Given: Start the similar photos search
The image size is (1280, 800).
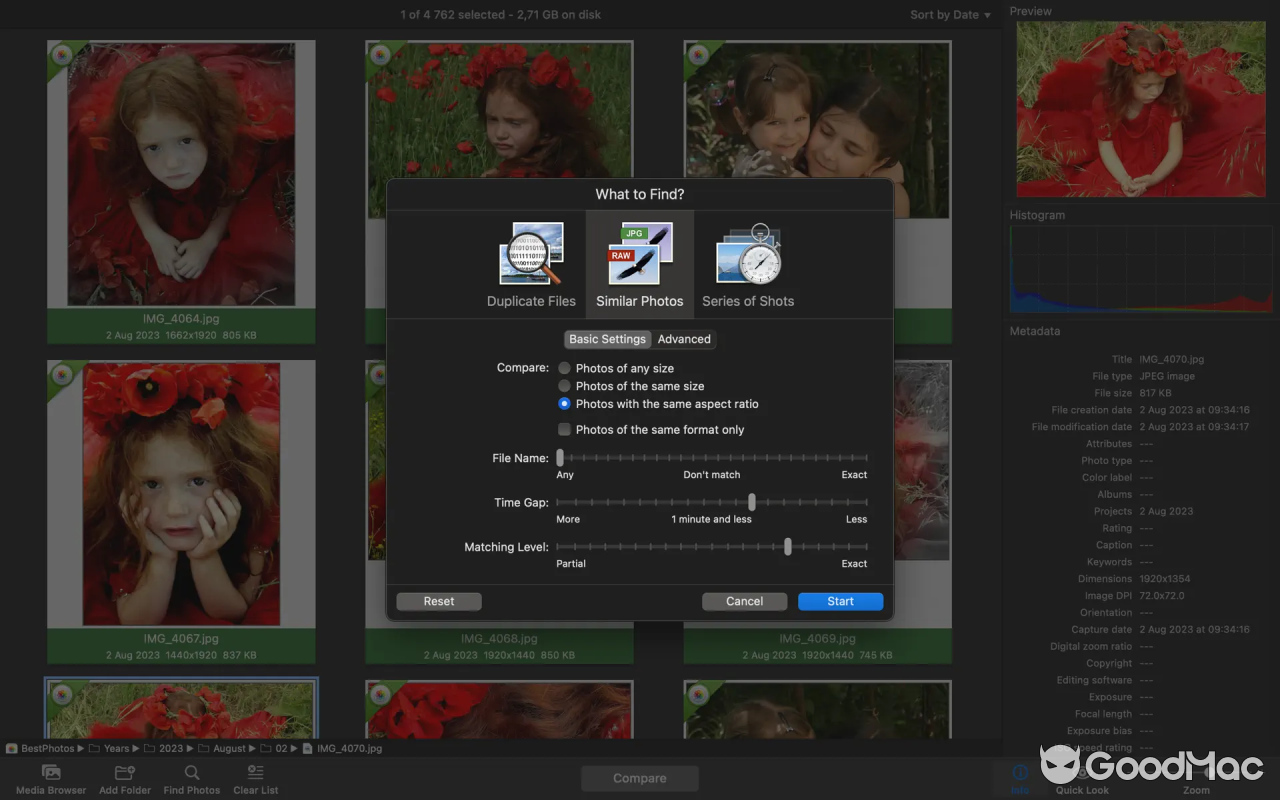Looking at the screenshot, I should pyautogui.click(x=840, y=601).
